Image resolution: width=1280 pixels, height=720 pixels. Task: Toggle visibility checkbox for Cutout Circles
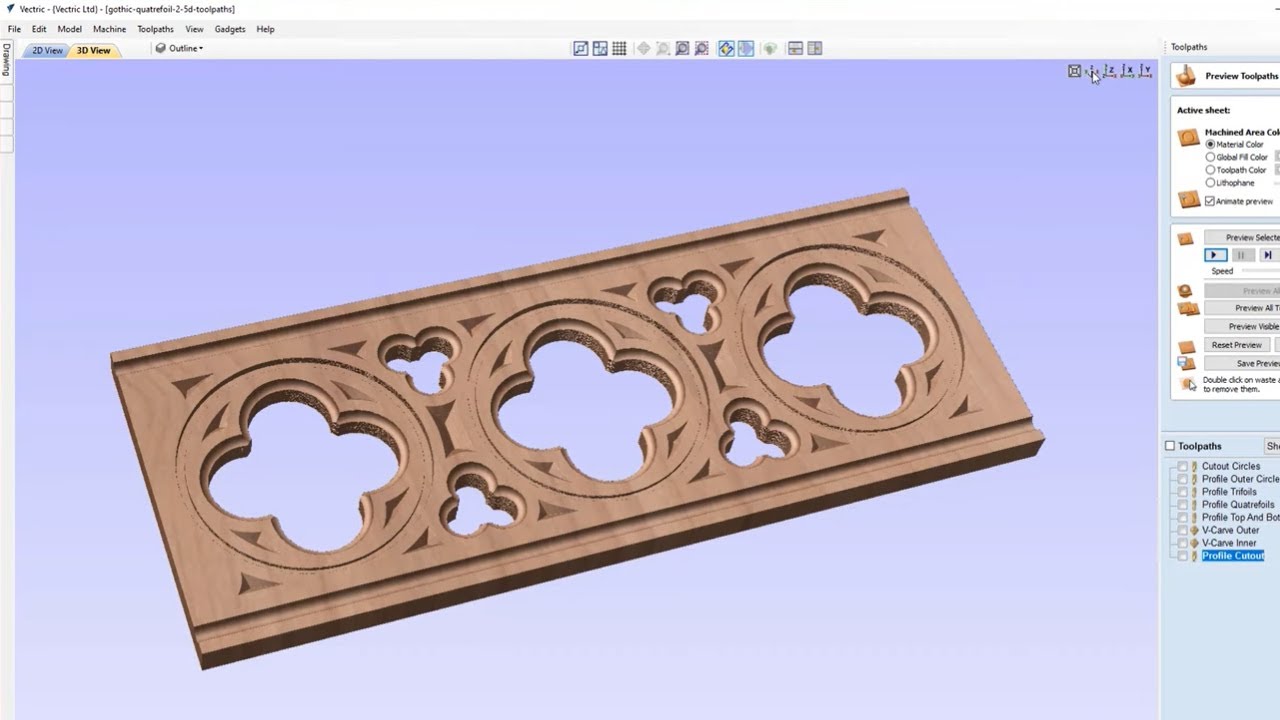point(1183,466)
